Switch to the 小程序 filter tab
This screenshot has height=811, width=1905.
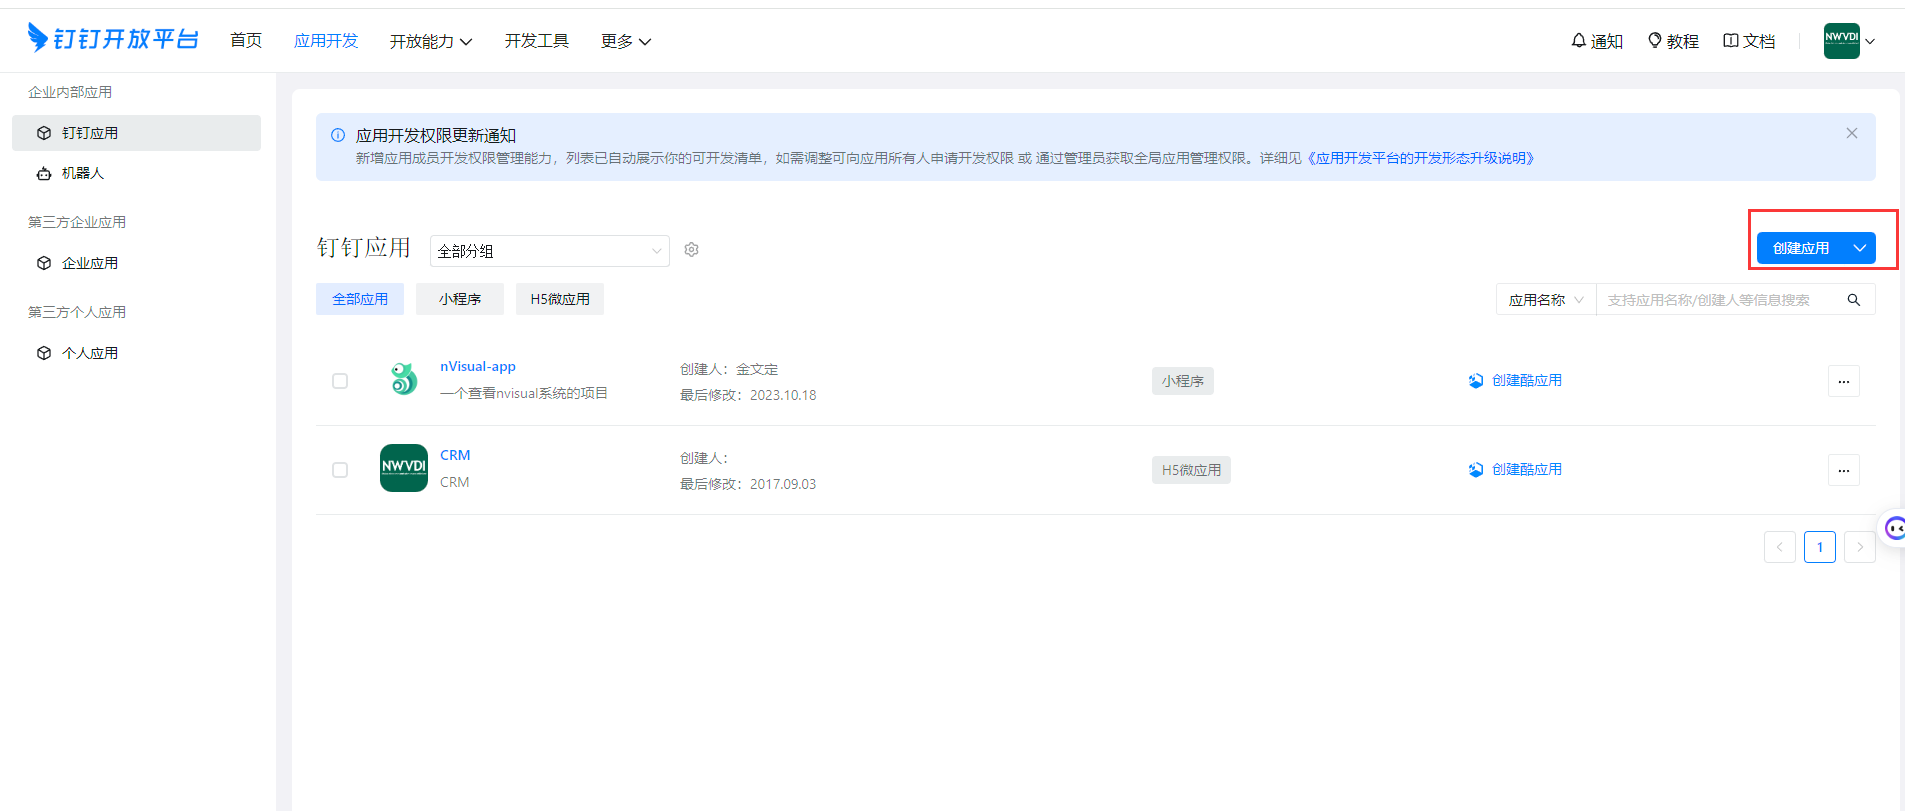point(460,299)
